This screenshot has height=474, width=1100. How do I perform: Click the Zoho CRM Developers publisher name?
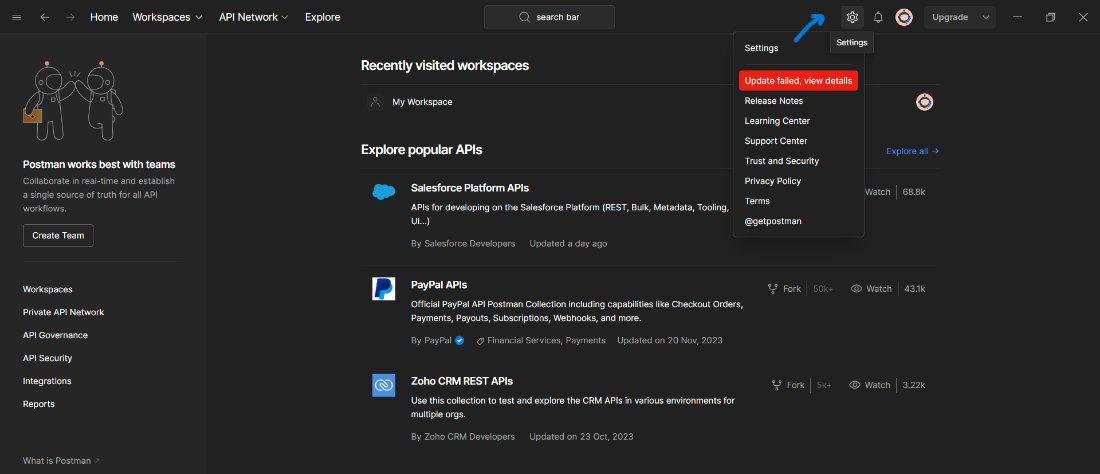tap(469, 436)
